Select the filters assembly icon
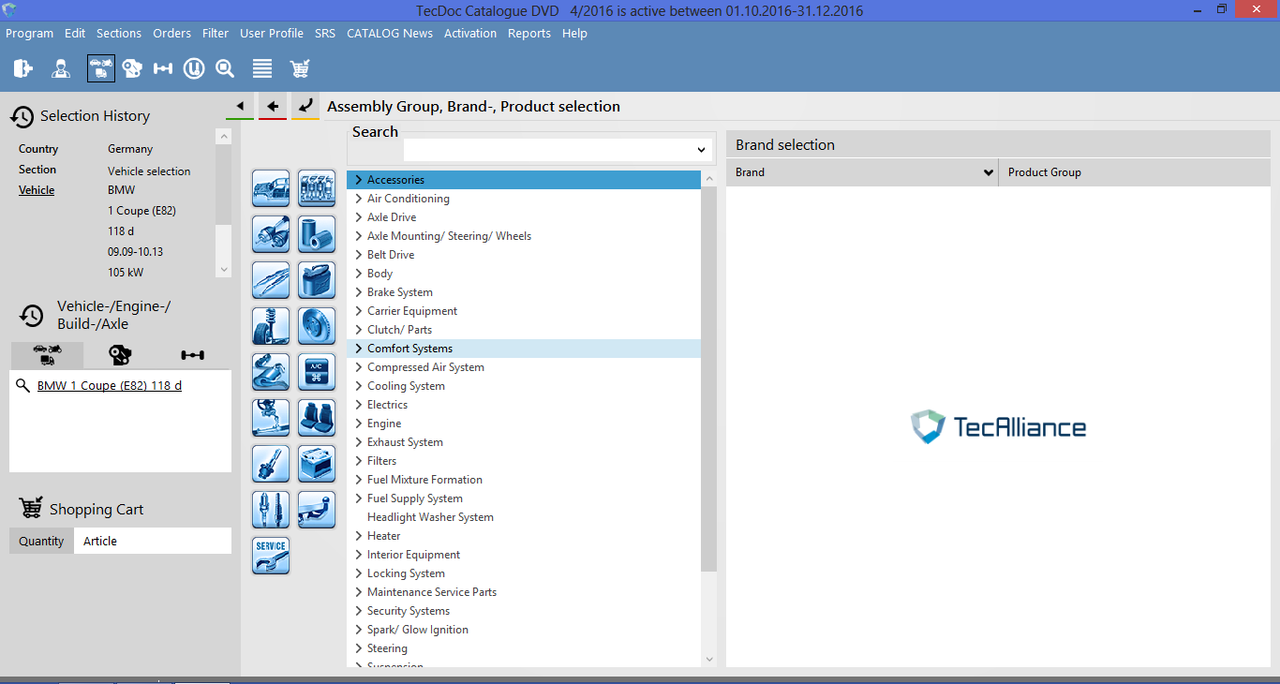This screenshot has width=1280, height=684. (317, 234)
